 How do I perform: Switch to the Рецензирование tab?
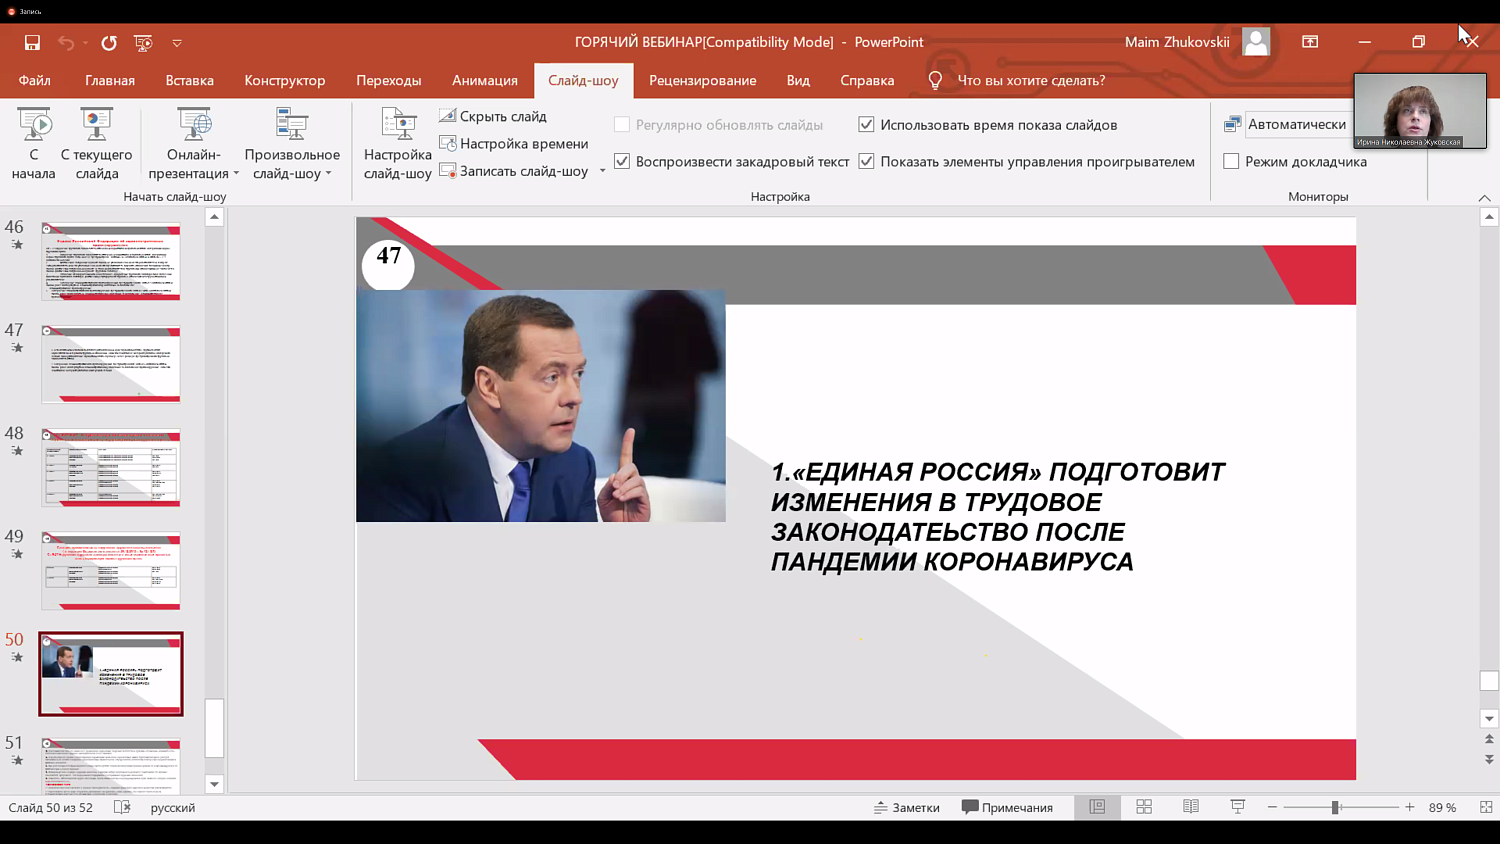pos(703,80)
